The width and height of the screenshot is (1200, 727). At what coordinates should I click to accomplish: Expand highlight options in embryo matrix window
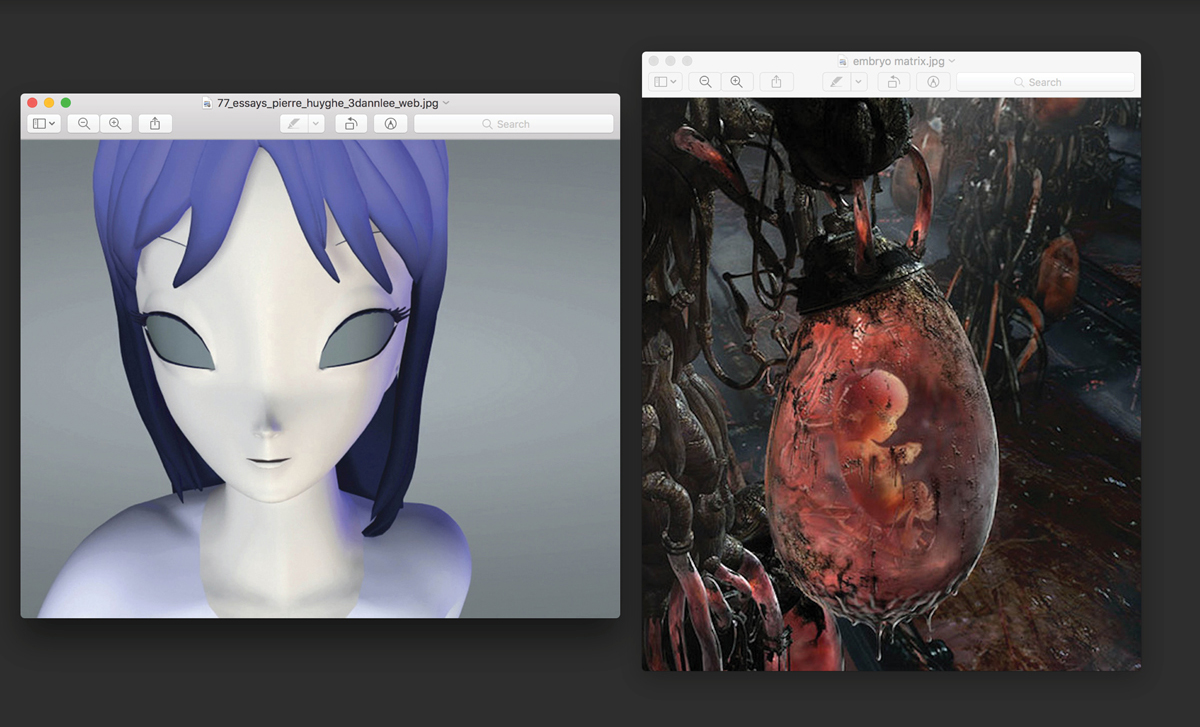[x=858, y=82]
